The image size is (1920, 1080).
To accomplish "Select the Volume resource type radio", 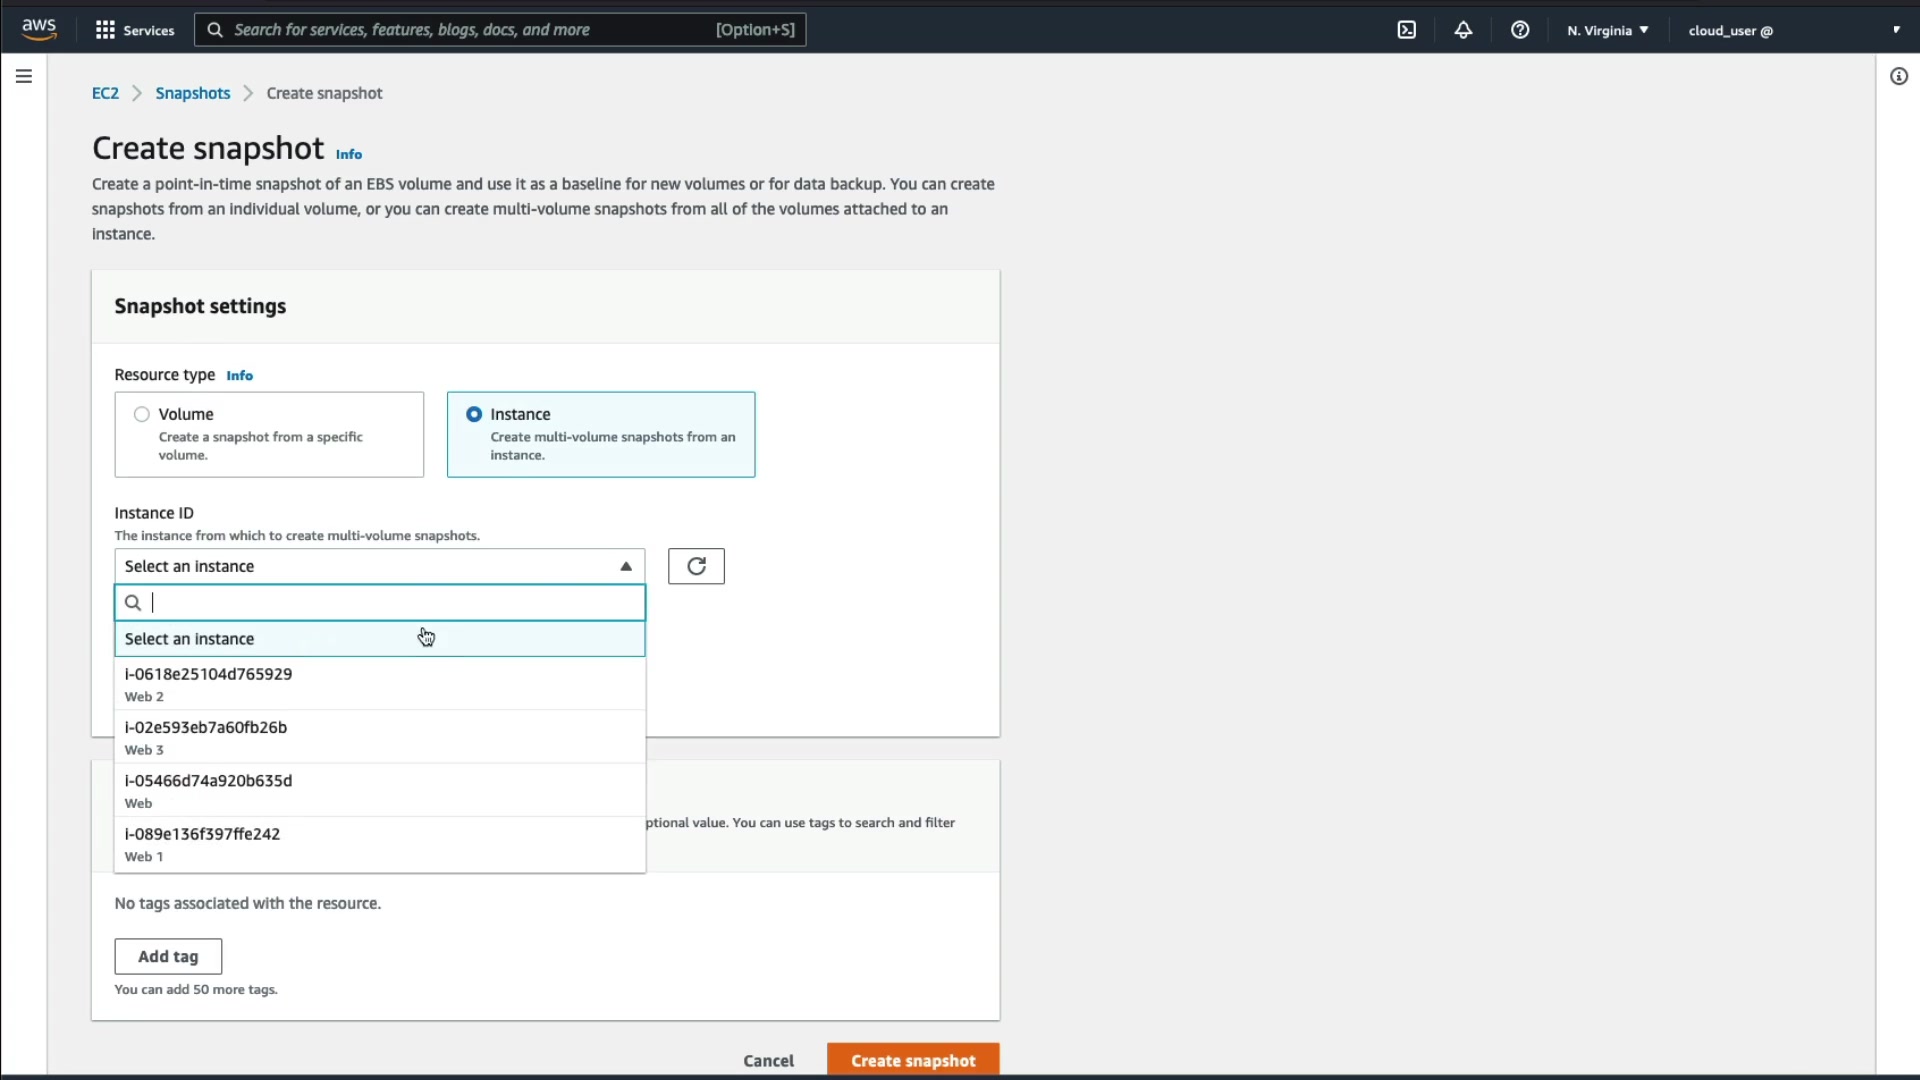I will click(142, 414).
